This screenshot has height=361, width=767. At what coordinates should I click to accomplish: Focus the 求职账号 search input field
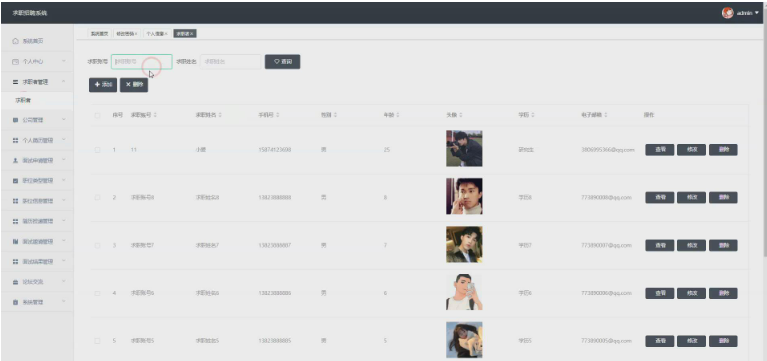pos(142,62)
